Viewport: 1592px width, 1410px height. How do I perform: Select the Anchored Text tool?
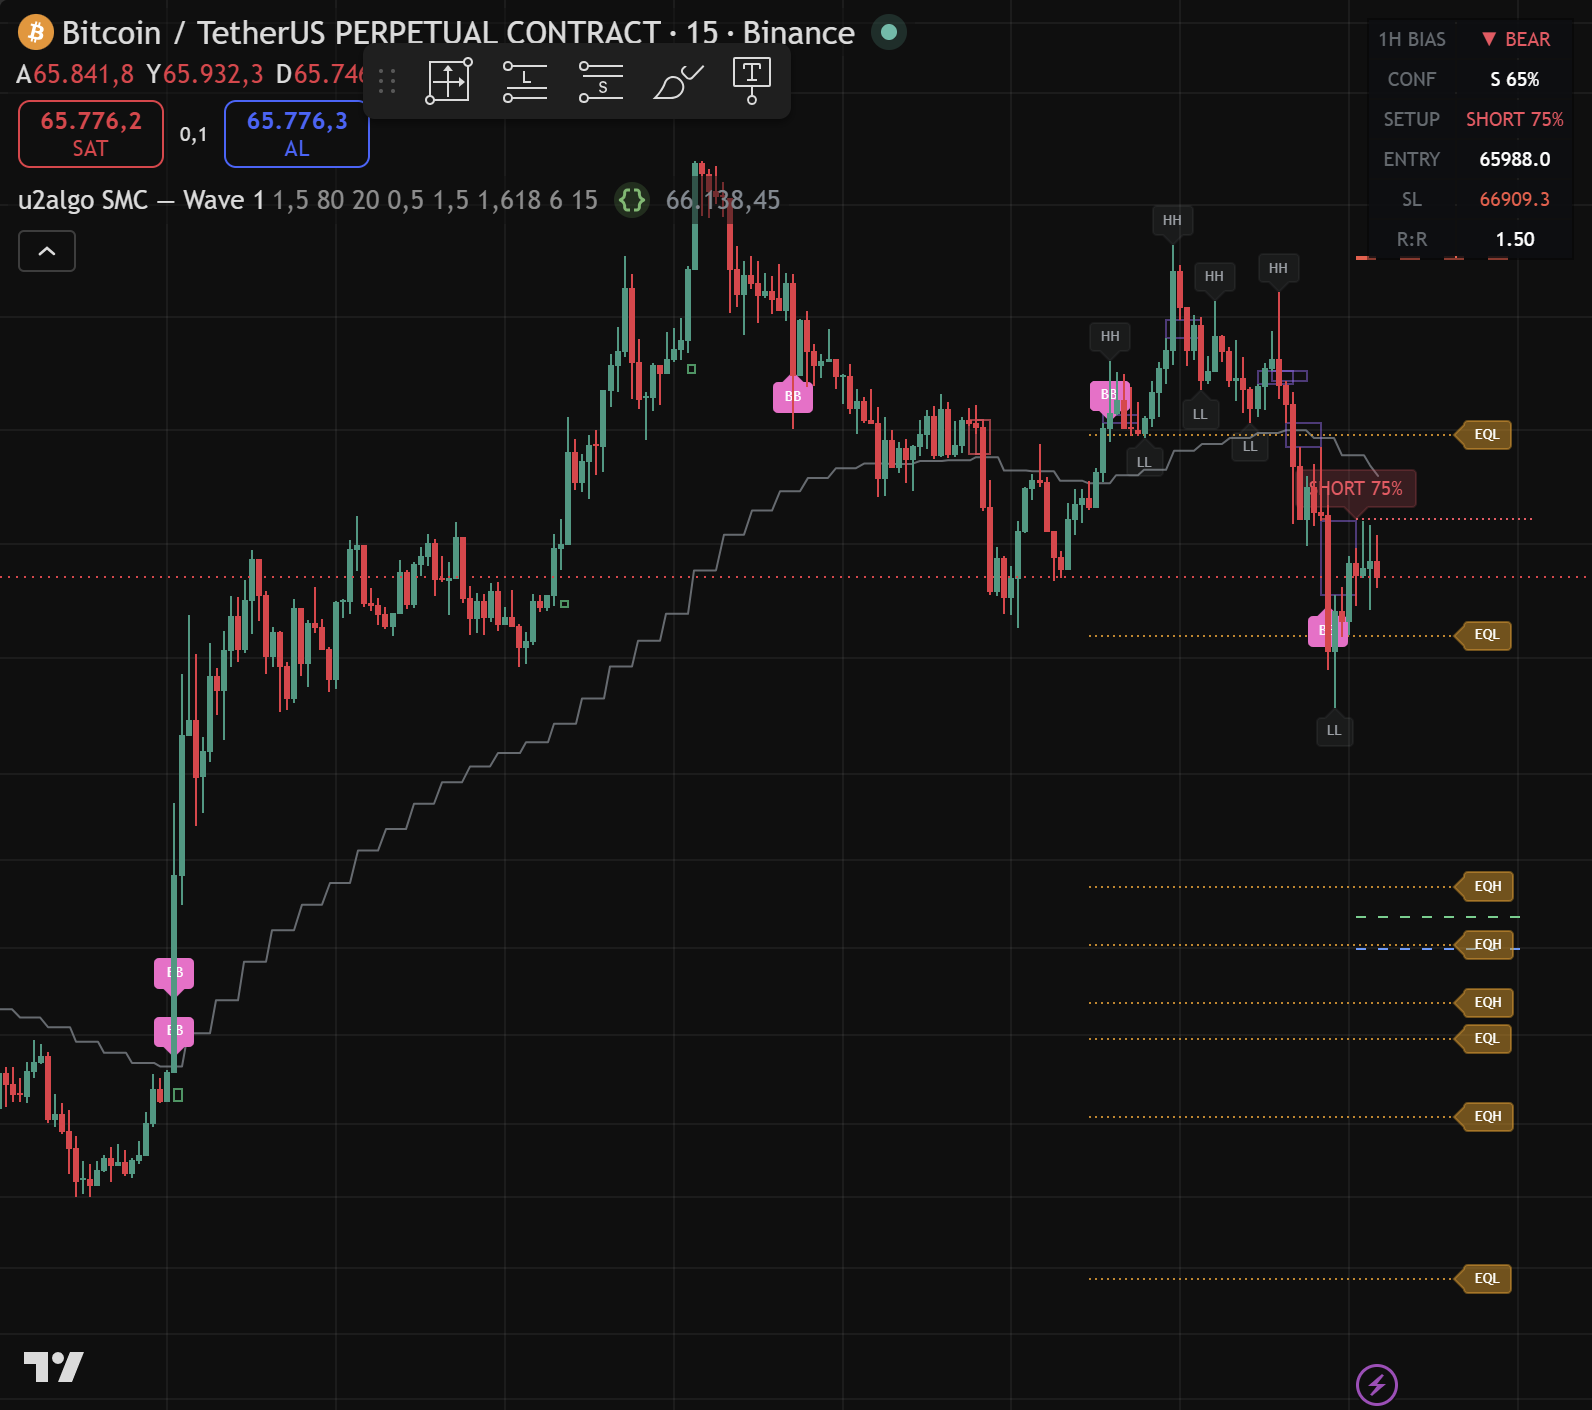(752, 81)
